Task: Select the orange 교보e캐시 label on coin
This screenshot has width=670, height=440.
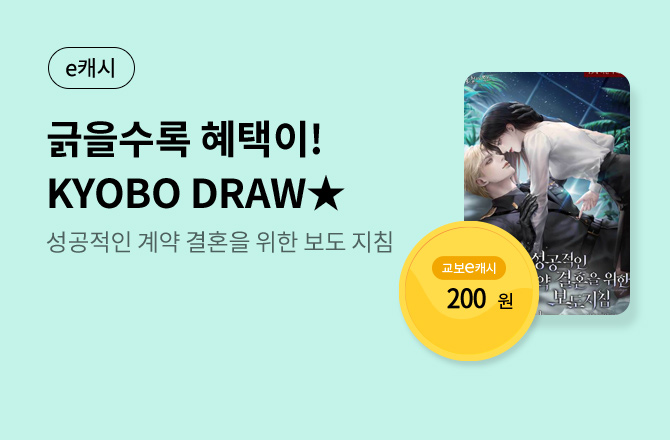Action: pyautogui.click(x=469, y=268)
